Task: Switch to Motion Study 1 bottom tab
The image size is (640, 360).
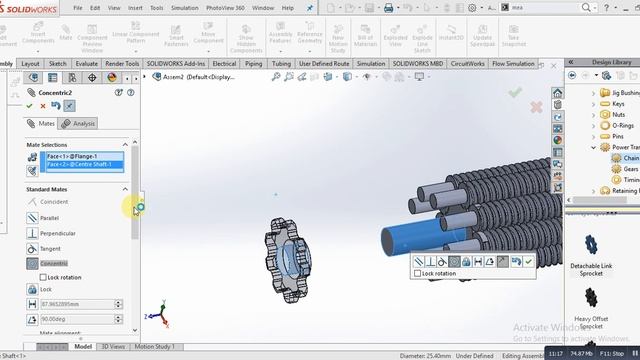Action: [x=154, y=347]
